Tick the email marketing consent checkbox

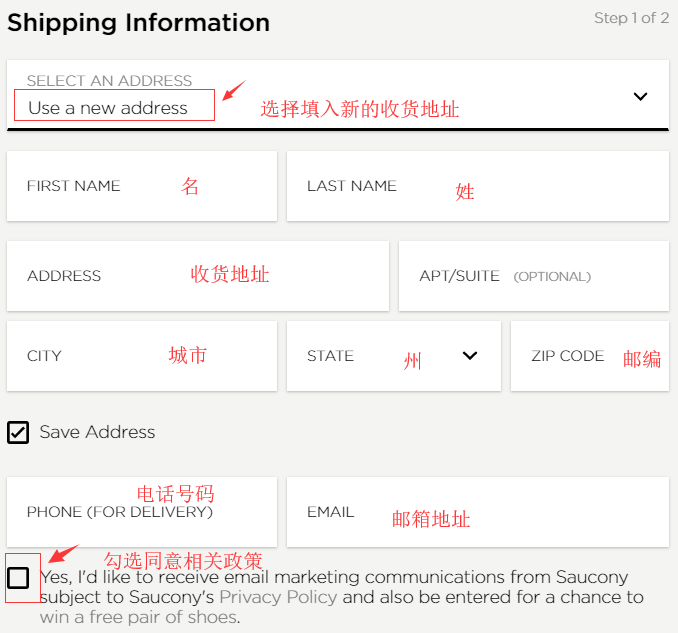[x=18, y=577]
